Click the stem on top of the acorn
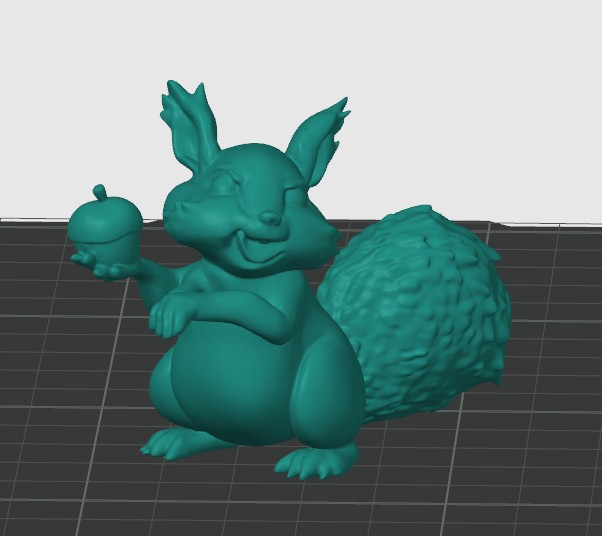 pyautogui.click(x=101, y=192)
